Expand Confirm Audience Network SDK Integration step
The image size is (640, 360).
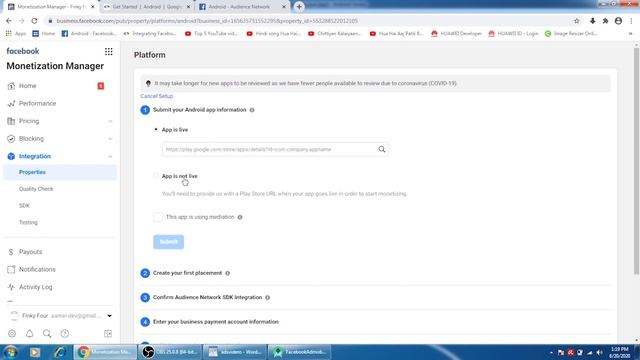click(207, 297)
